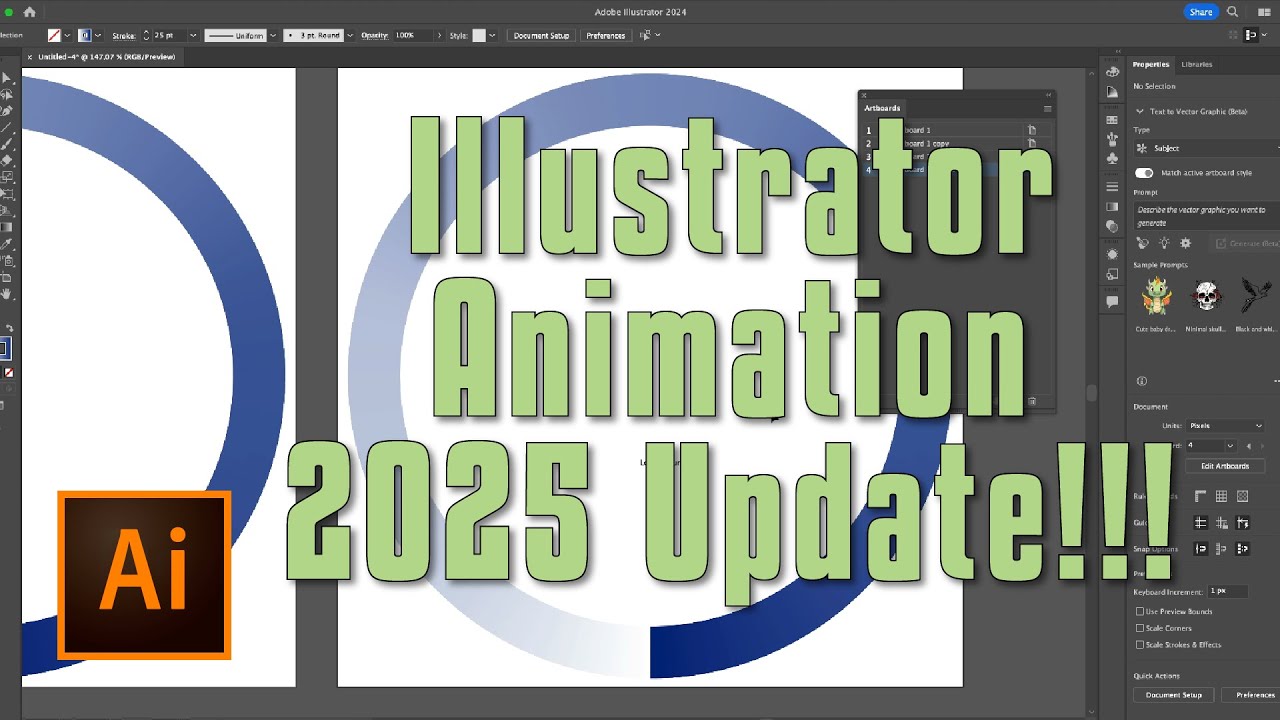Open the Stroke panel lines icon
Image resolution: width=1280 pixels, height=720 pixels.
[1112, 187]
